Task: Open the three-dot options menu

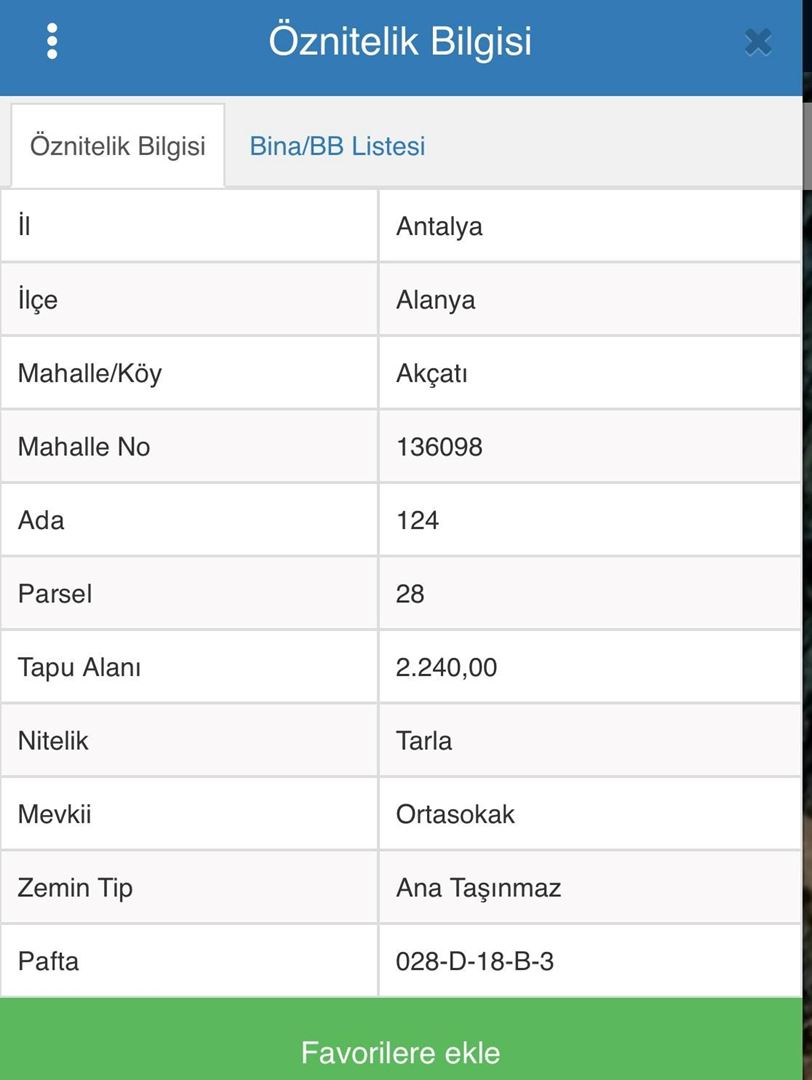Action: coord(52,41)
